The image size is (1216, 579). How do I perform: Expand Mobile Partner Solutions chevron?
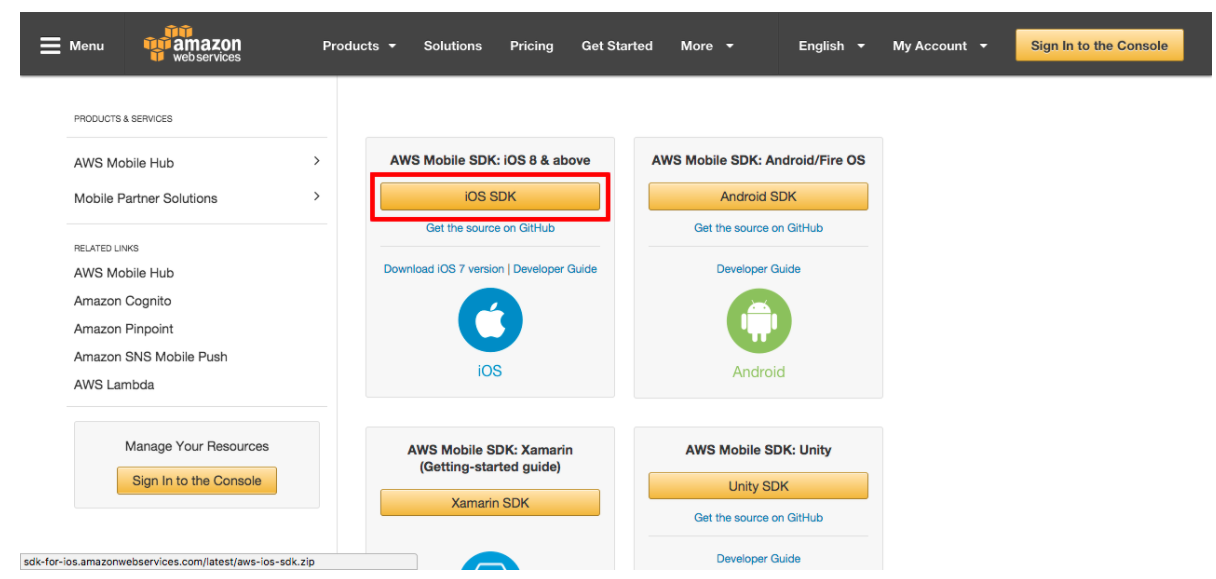[x=316, y=196]
